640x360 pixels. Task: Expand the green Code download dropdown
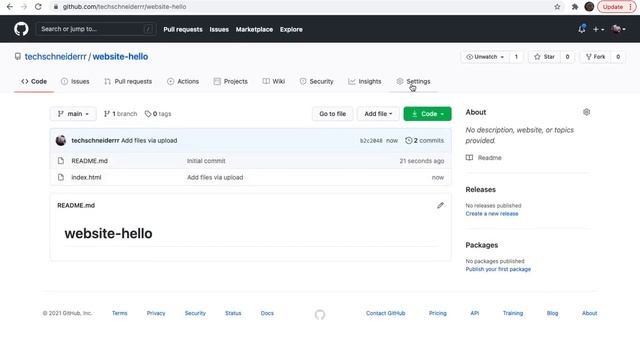[427, 114]
